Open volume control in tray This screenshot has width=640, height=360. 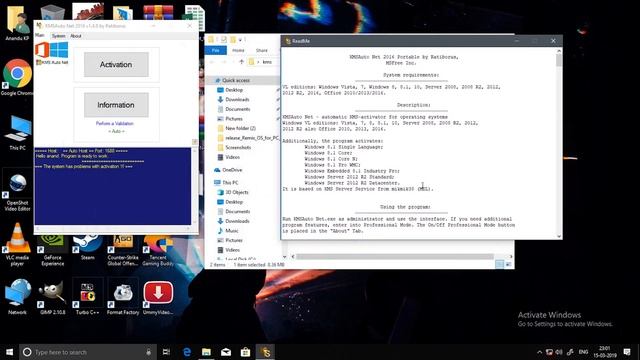point(559,352)
